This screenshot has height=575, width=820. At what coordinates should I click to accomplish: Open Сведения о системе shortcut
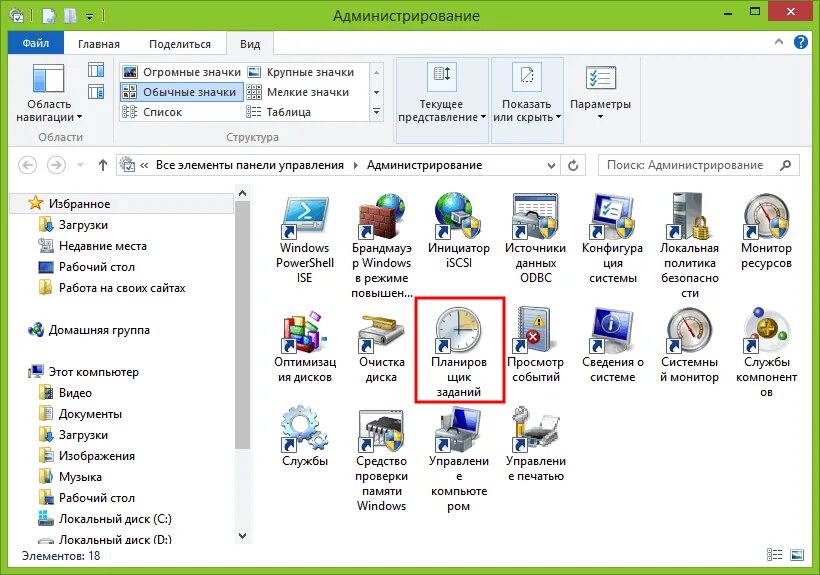pos(612,346)
